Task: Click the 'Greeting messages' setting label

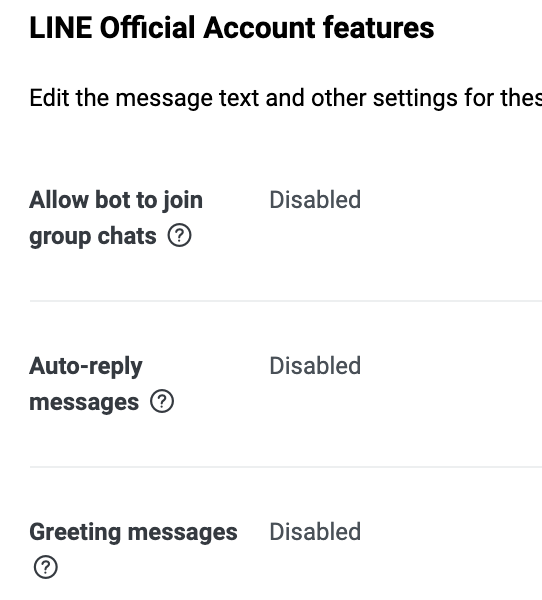Action: pyautogui.click(x=134, y=532)
